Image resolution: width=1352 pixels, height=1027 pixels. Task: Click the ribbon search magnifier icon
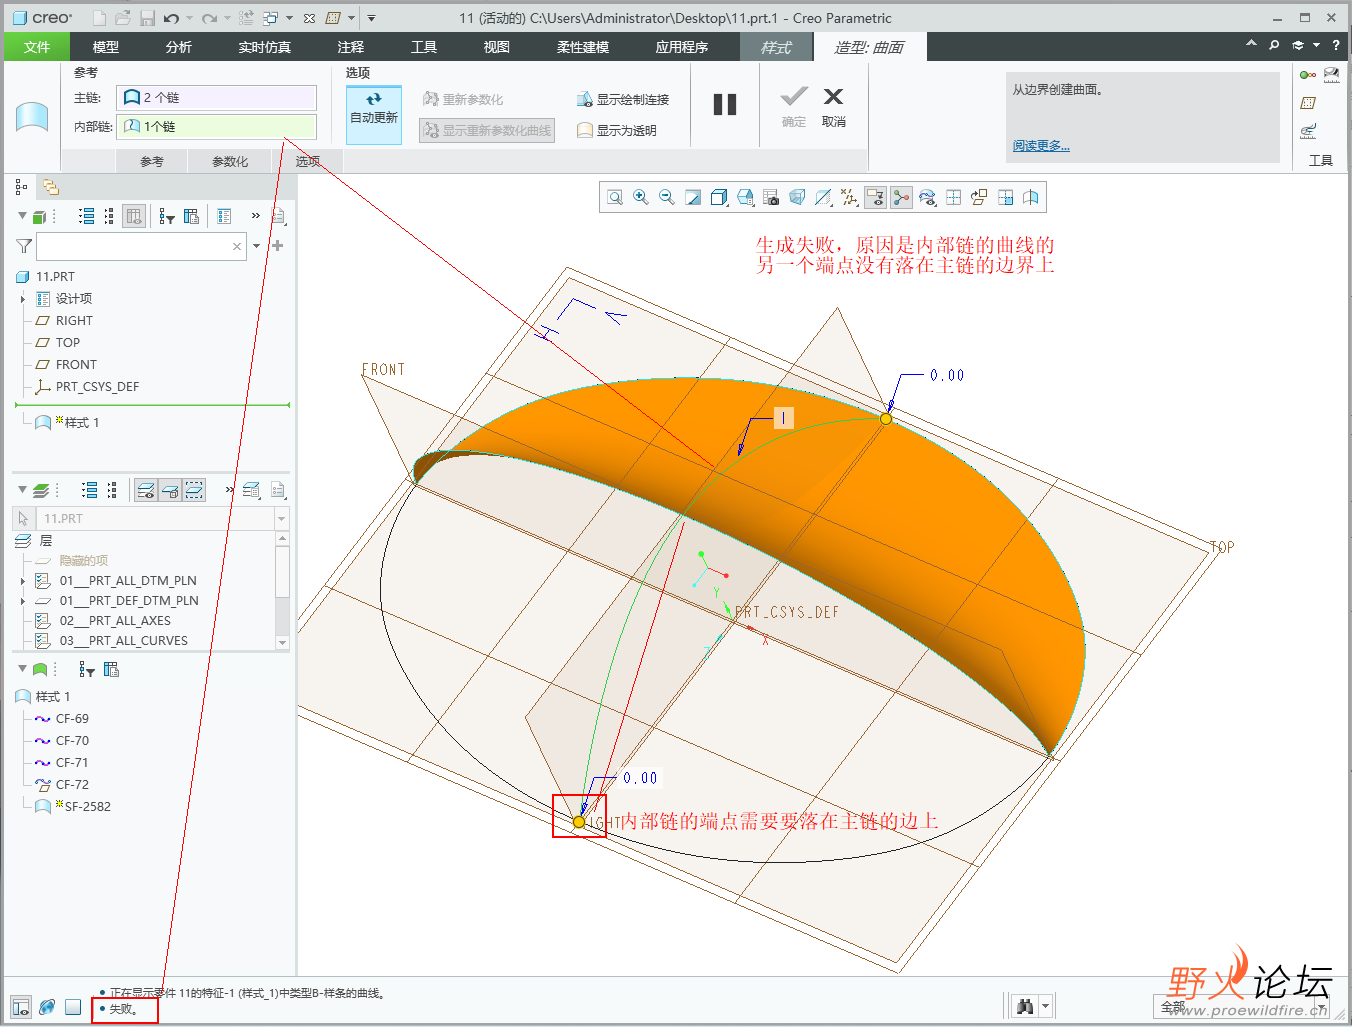[x=1274, y=45]
